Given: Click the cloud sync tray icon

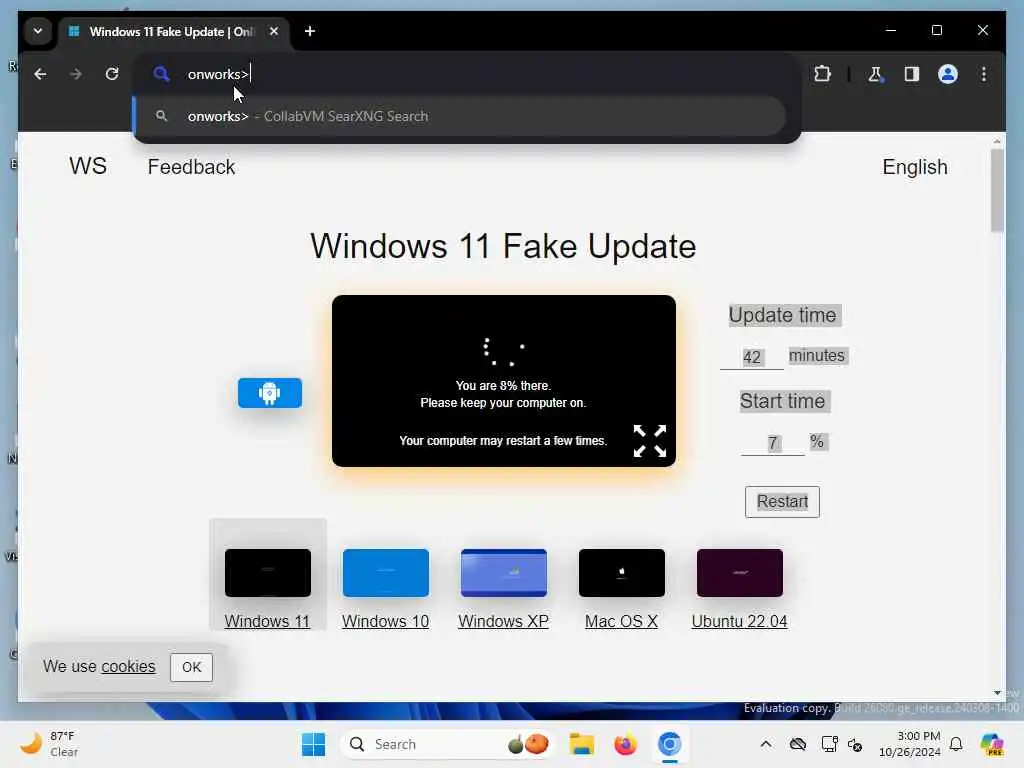Looking at the screenshot, I should [x=797, y=744].
